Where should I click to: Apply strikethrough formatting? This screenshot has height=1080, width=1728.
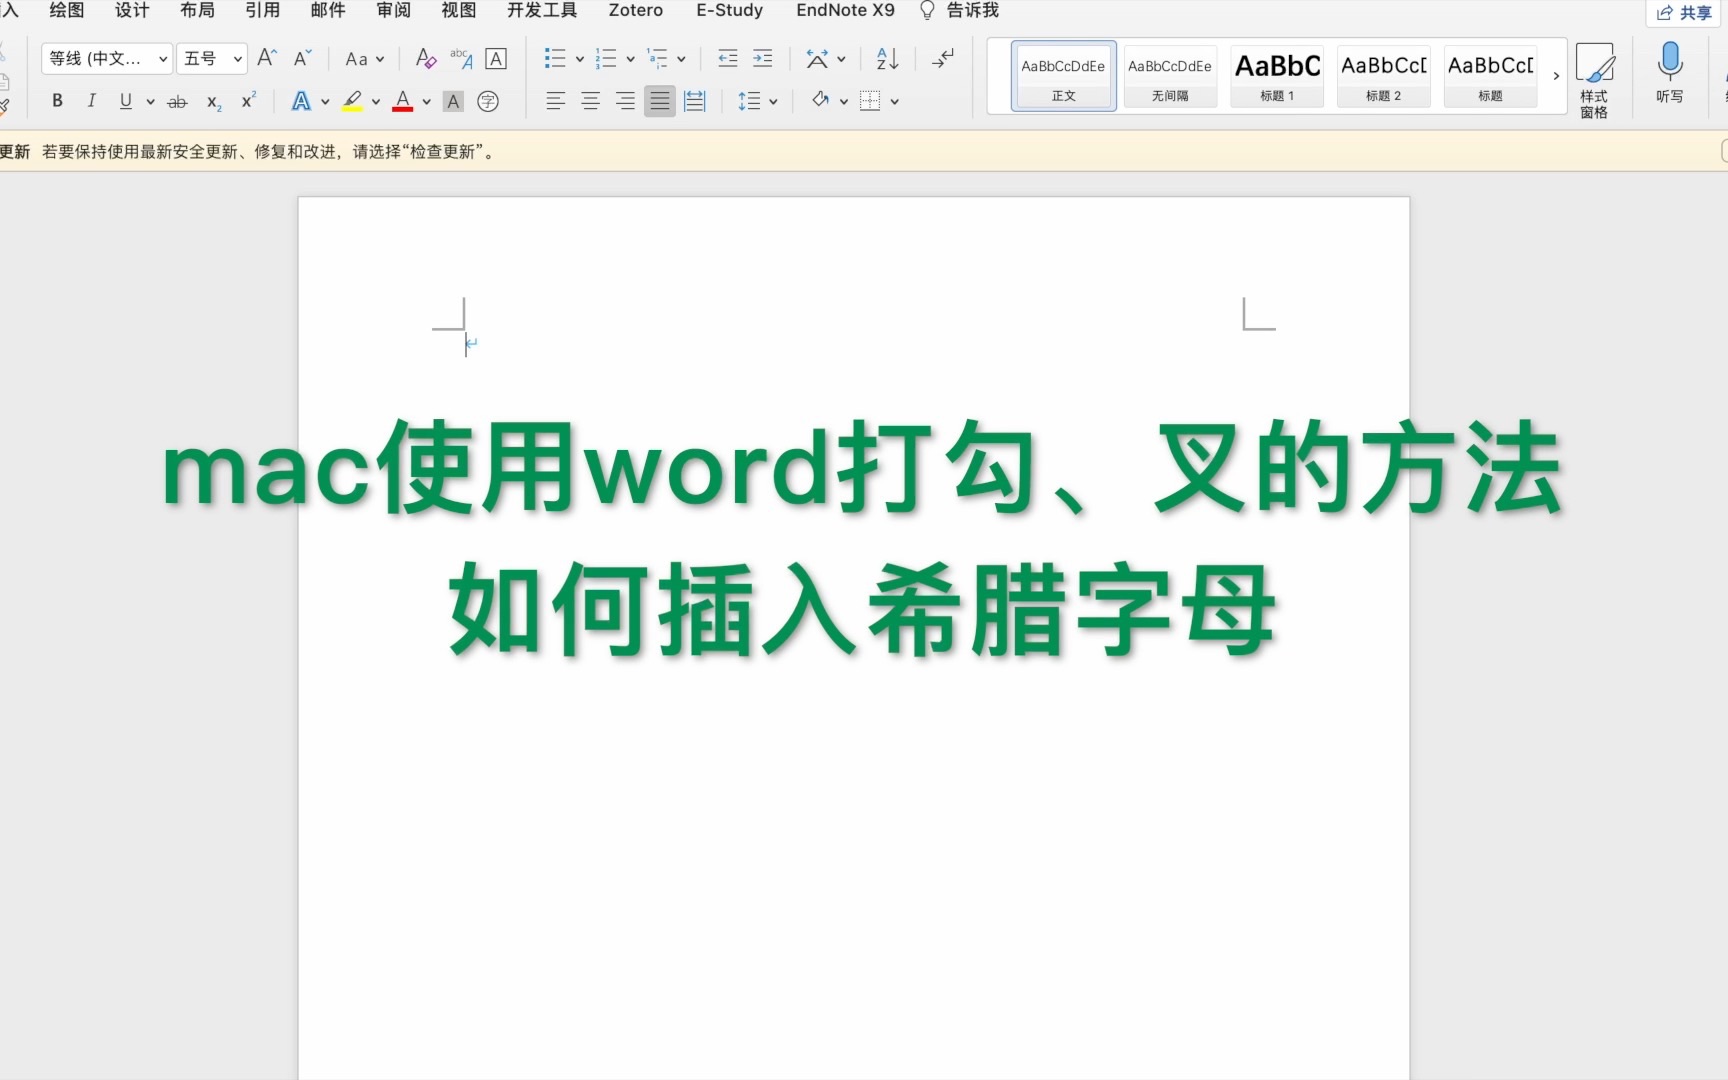[x=177, y=101]
